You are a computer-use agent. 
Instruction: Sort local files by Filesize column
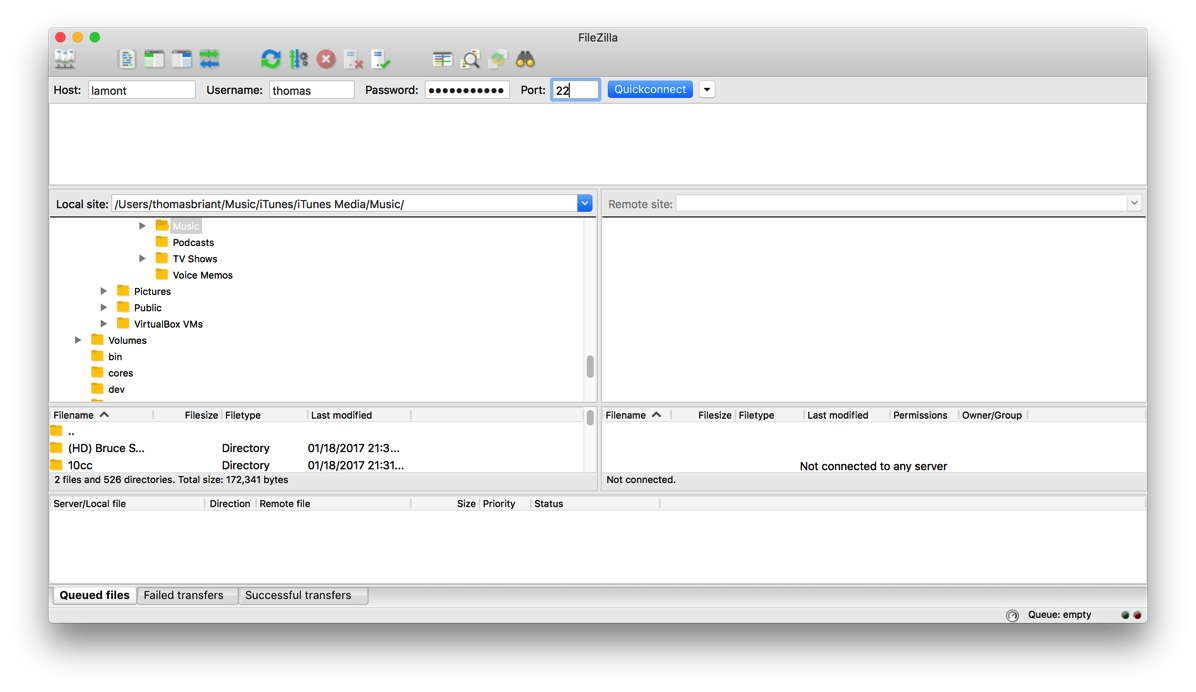(x=188, y=415)
